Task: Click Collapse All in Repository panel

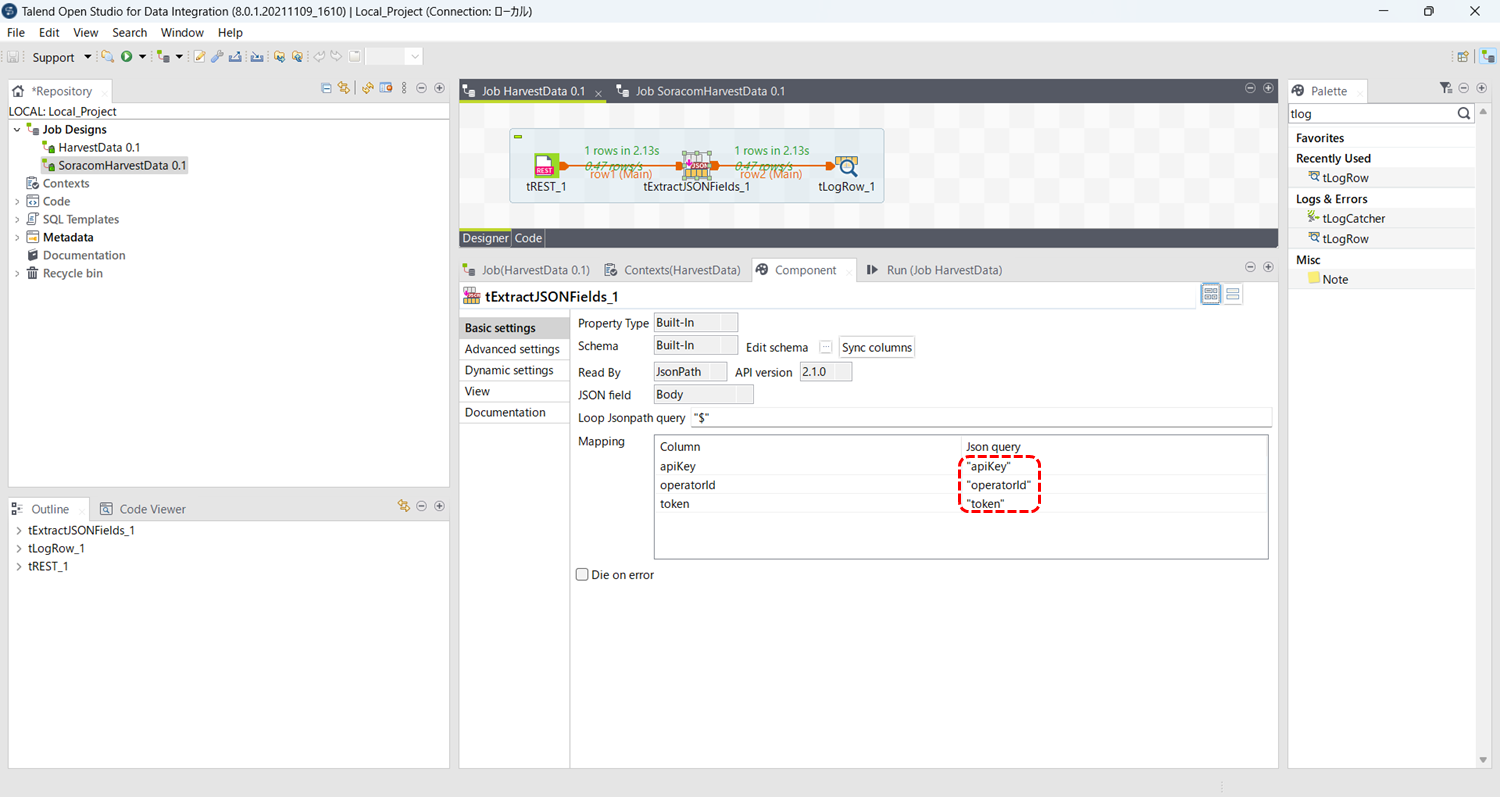Action: (326, 88)
